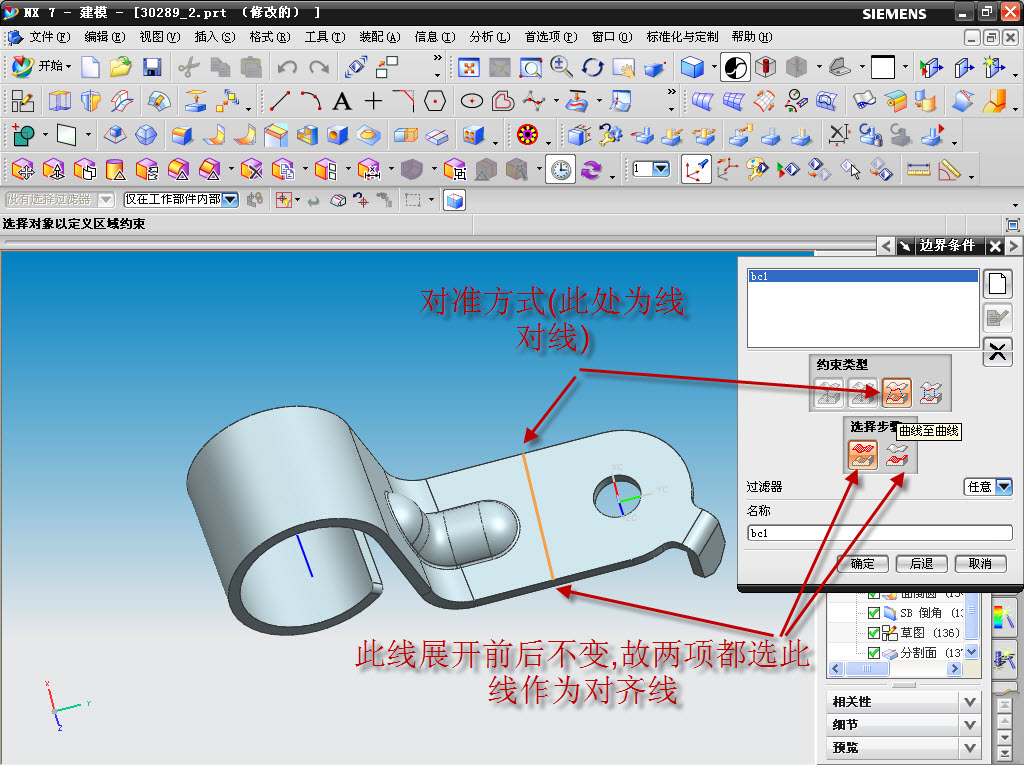The height and width of the screenshot is (766, 1024).
Task: Select 草图 (136) tree item
Action: 930,632
